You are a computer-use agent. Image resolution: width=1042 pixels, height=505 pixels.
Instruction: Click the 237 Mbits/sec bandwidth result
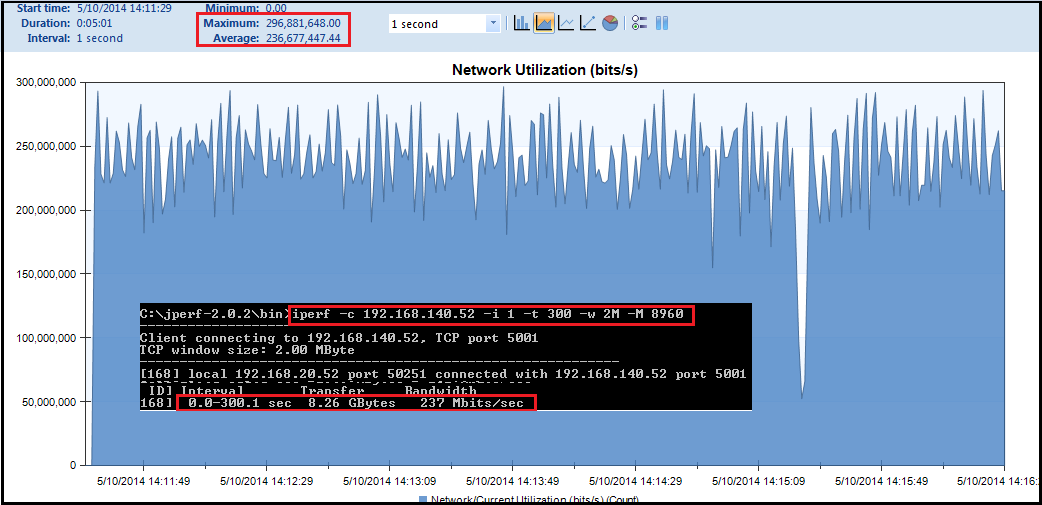[x=485, y=403]
